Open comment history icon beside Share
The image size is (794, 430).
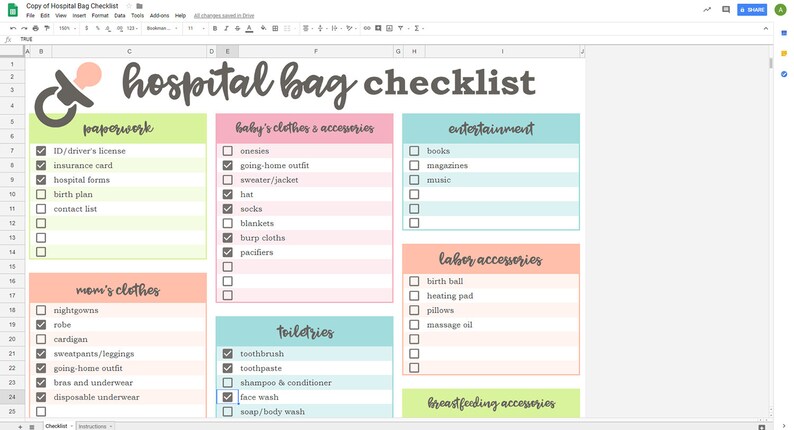click(x=726, y=10)
